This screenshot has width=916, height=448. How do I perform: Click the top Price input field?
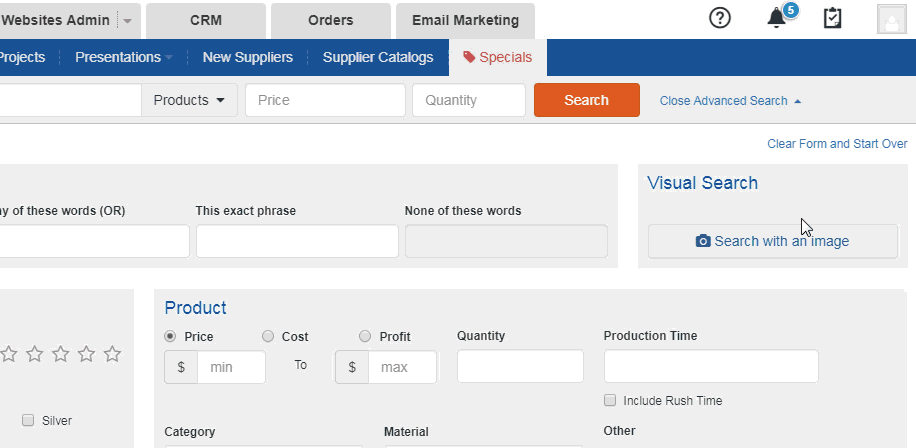click(x=325, y=100)
